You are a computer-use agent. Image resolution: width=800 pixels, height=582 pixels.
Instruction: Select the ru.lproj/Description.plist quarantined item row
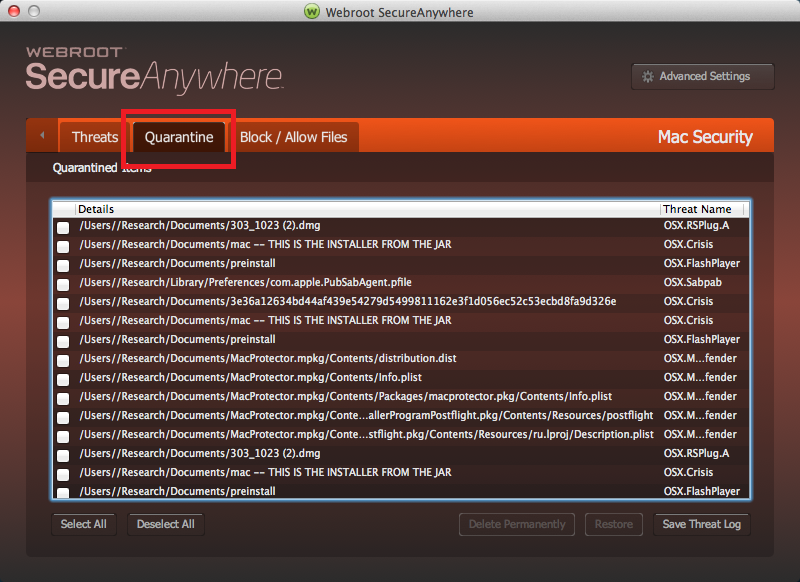(x=401, y=435)
